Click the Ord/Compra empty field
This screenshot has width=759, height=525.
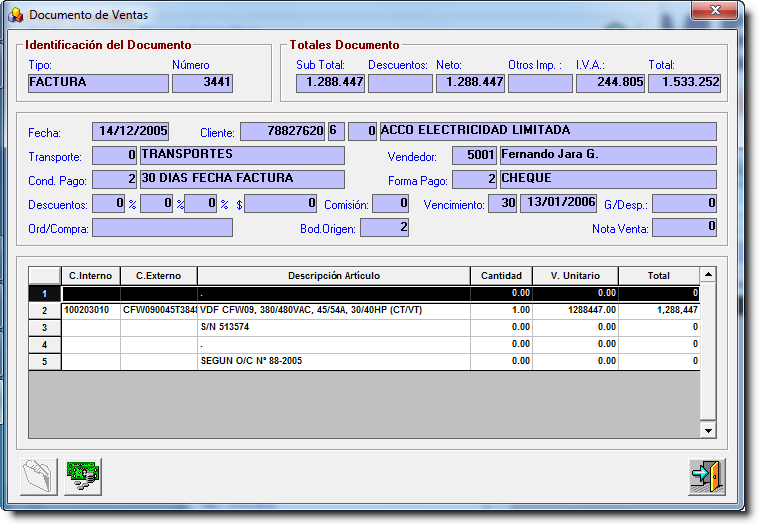click(x=162, y=227)
